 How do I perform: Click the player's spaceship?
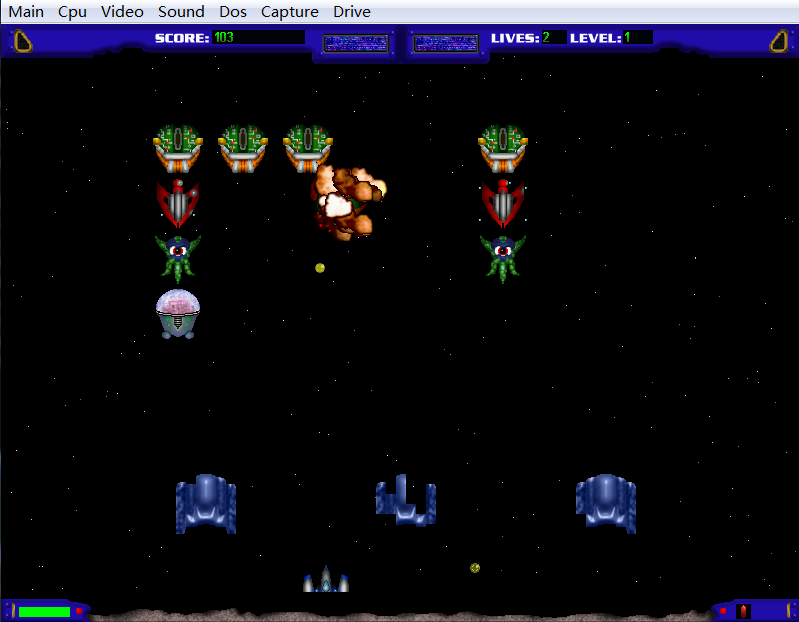[x=326, y=579]
